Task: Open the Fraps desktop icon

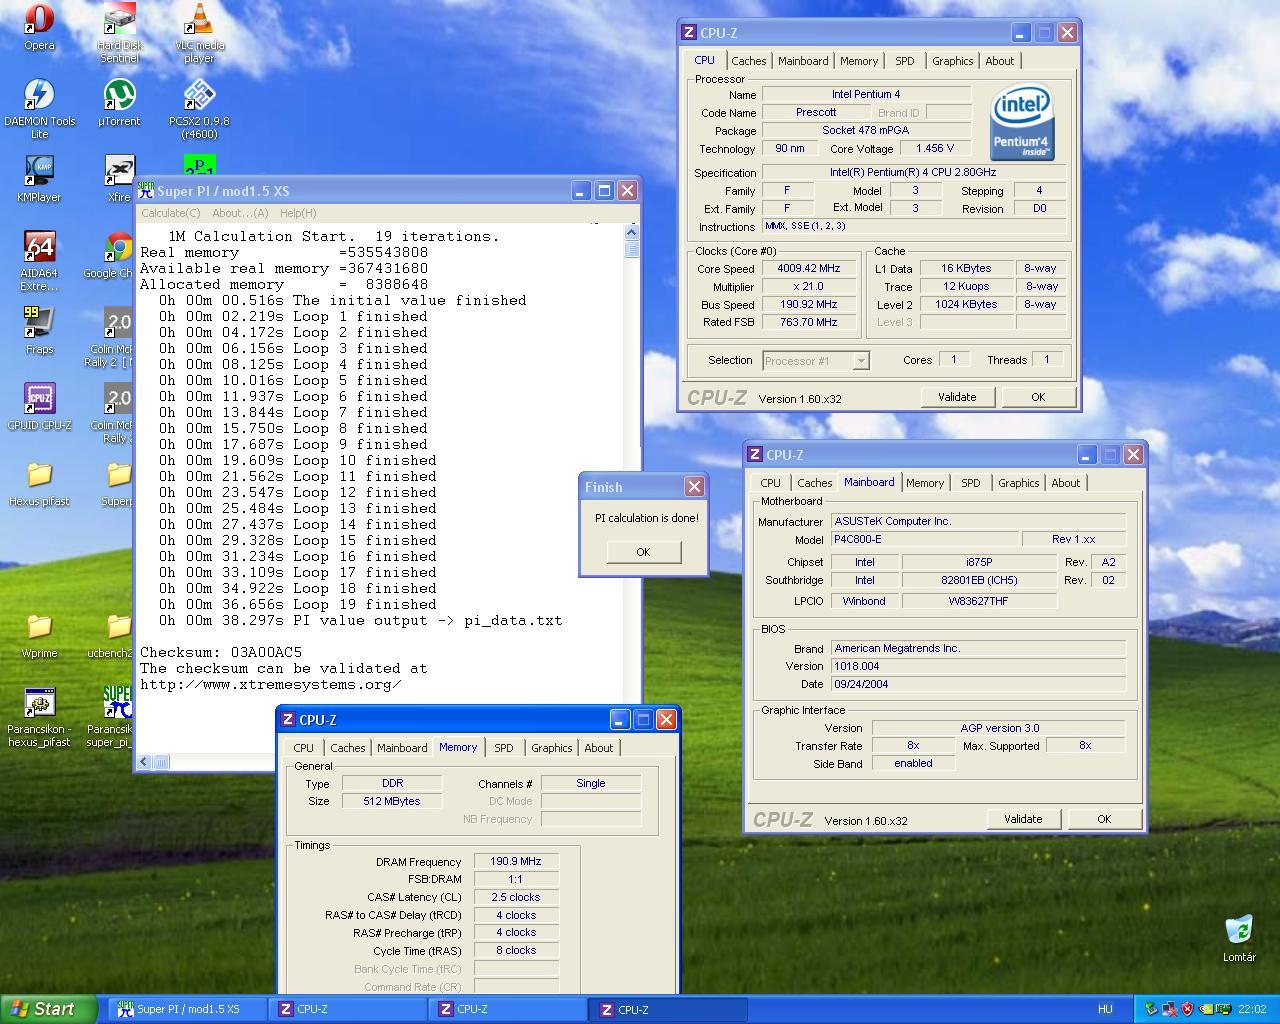Action: pyautogui.click(x=39, y=331)
